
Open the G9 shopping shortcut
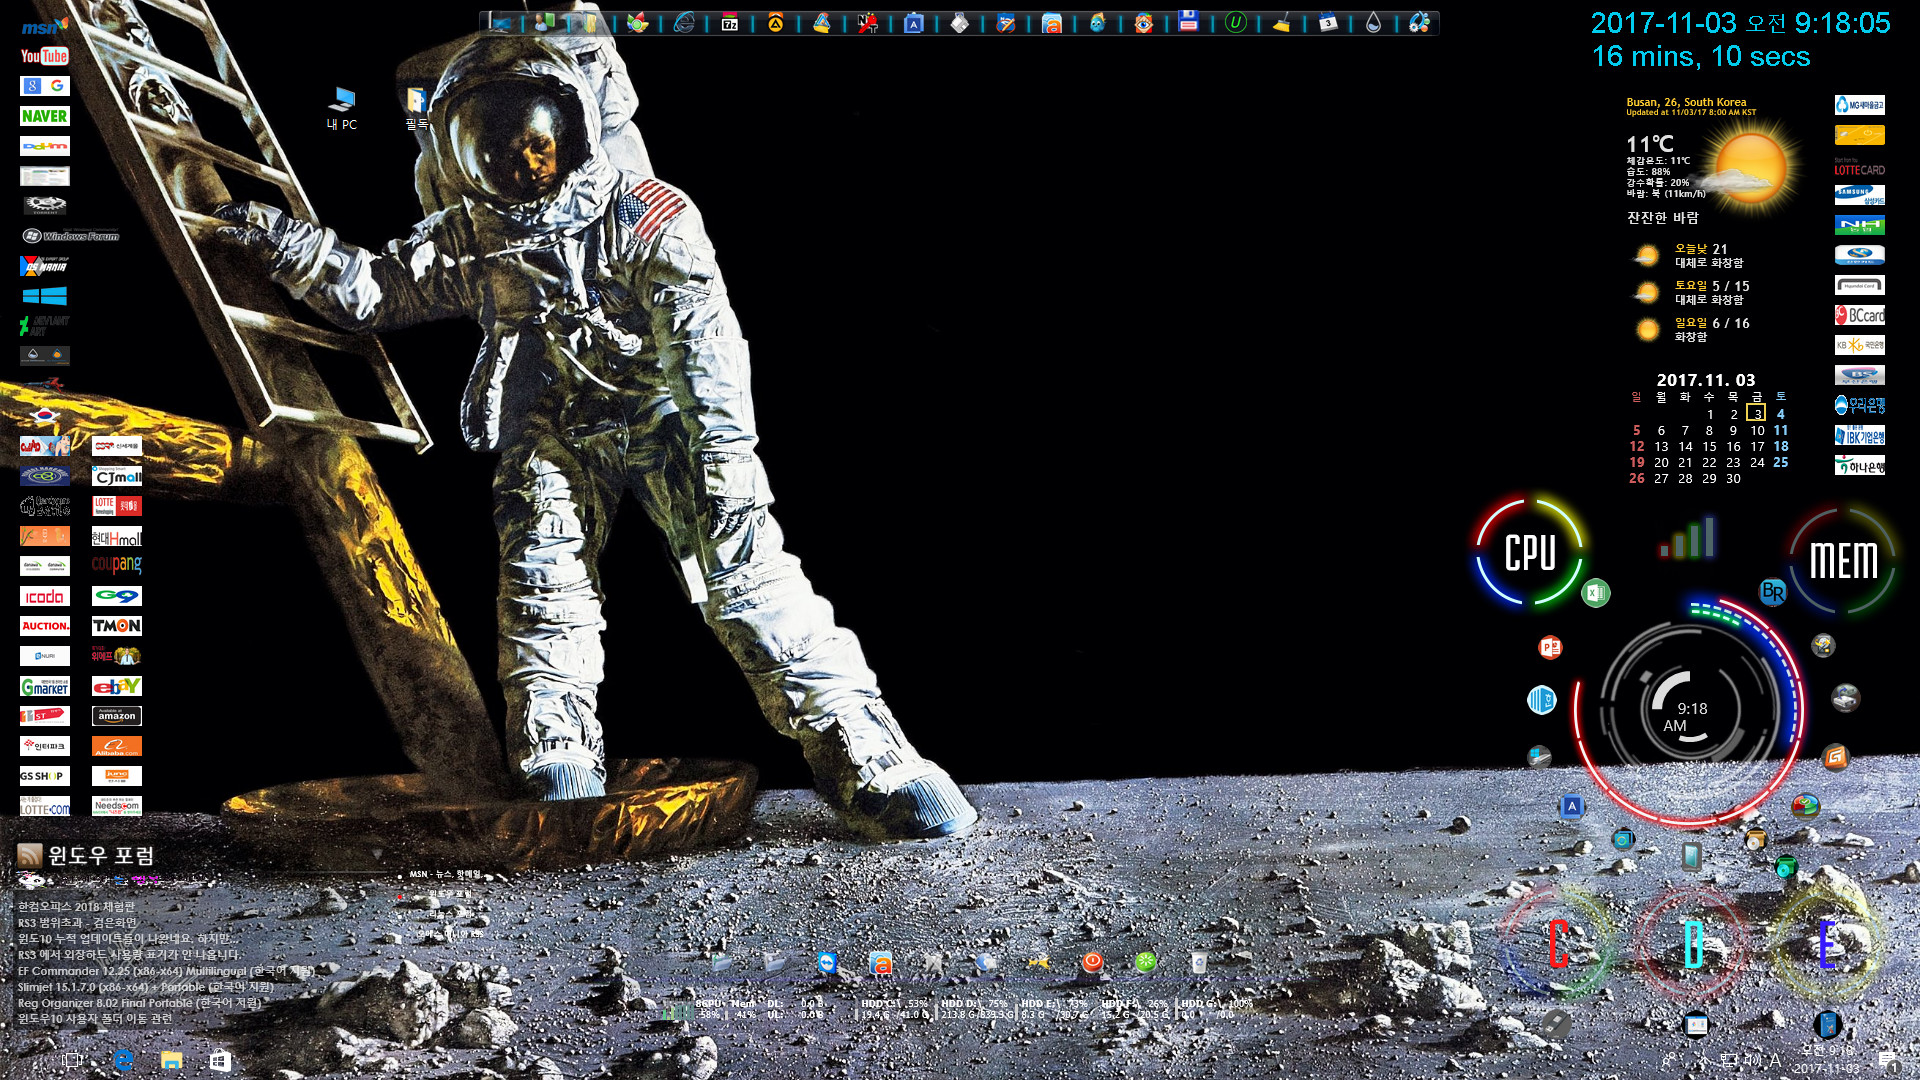[x=117, y=596]
